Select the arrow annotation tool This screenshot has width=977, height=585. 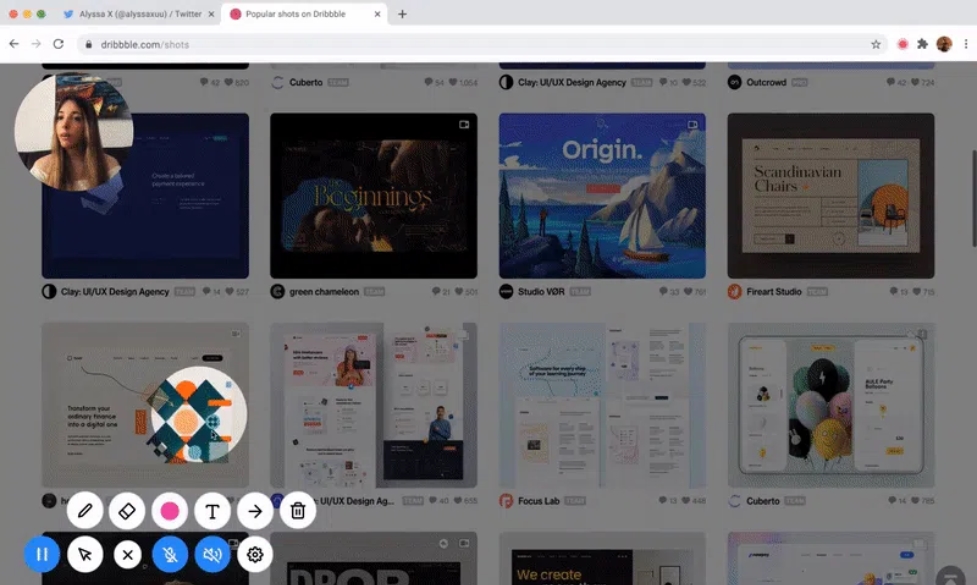coord(255,511)
